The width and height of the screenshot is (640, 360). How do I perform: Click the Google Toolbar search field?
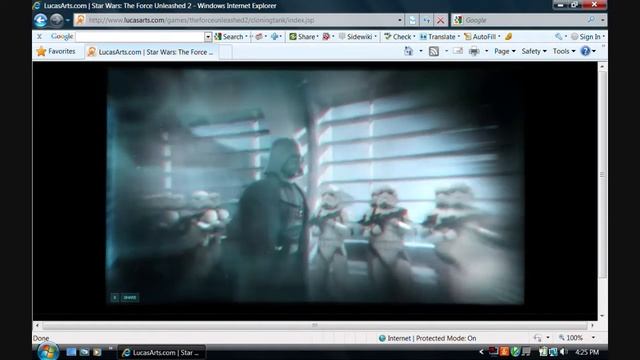[140, 37]
